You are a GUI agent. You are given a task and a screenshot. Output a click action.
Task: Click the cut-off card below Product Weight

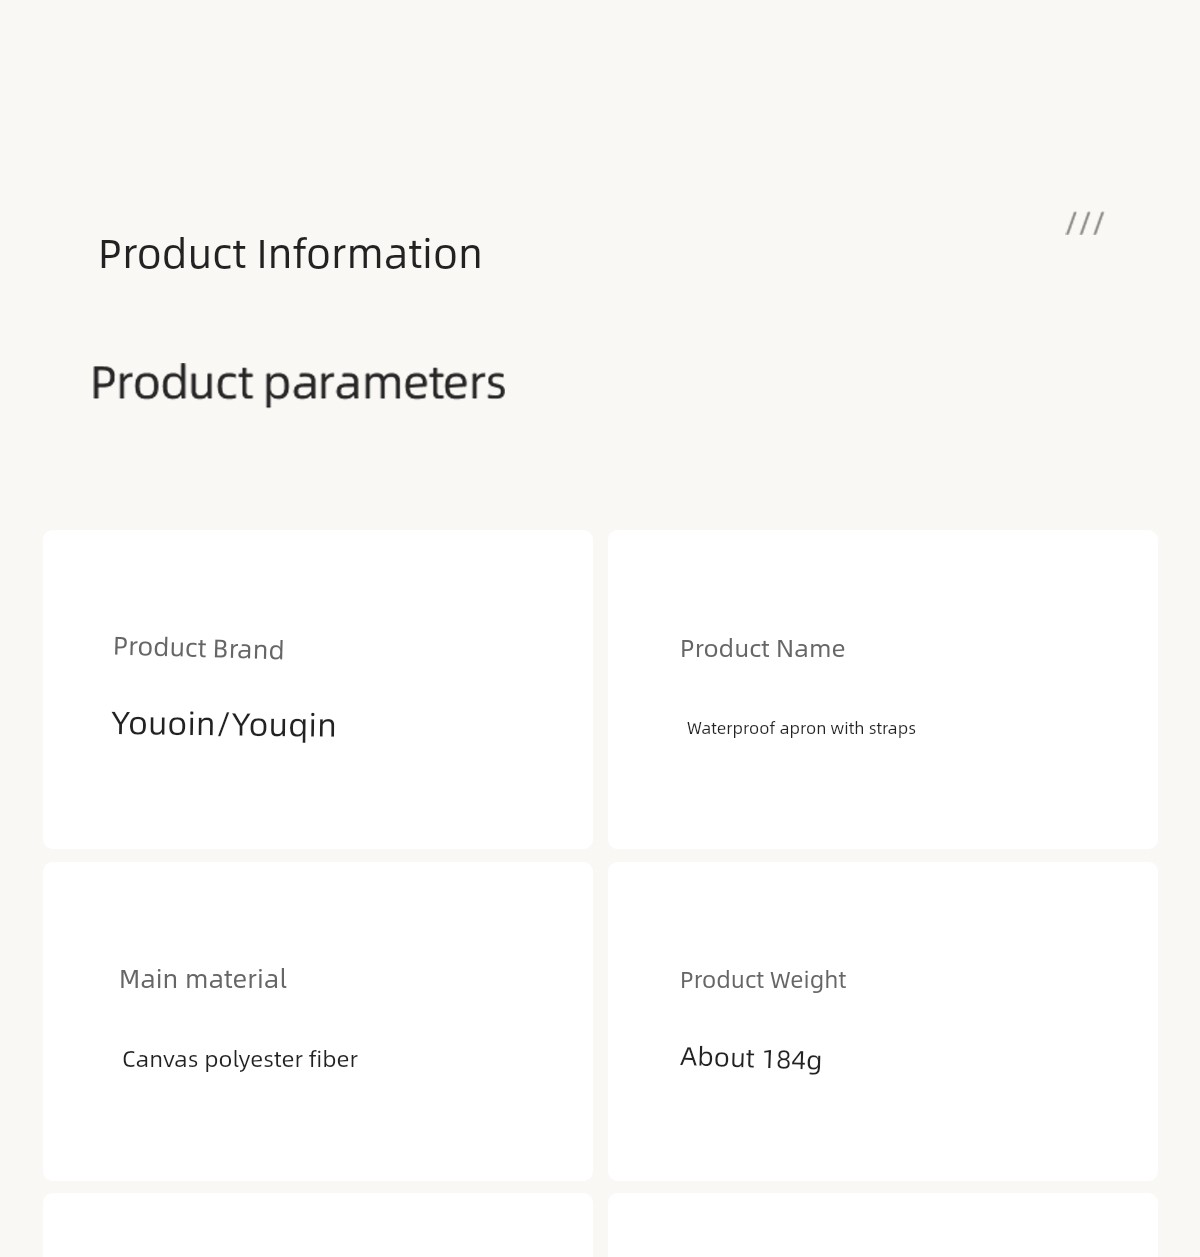click(x=882, y=1225)
